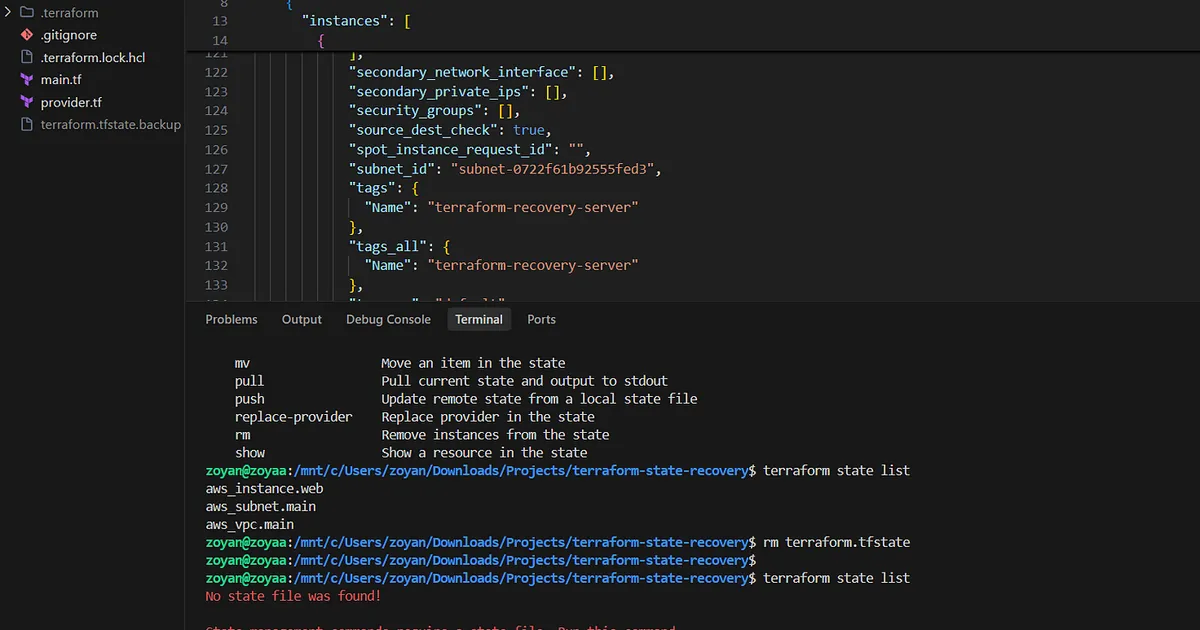Click the "No state file was found!" error
The height and width of the screenshot is (630, 1200).
pyautogui.click(x=293, y=596)
